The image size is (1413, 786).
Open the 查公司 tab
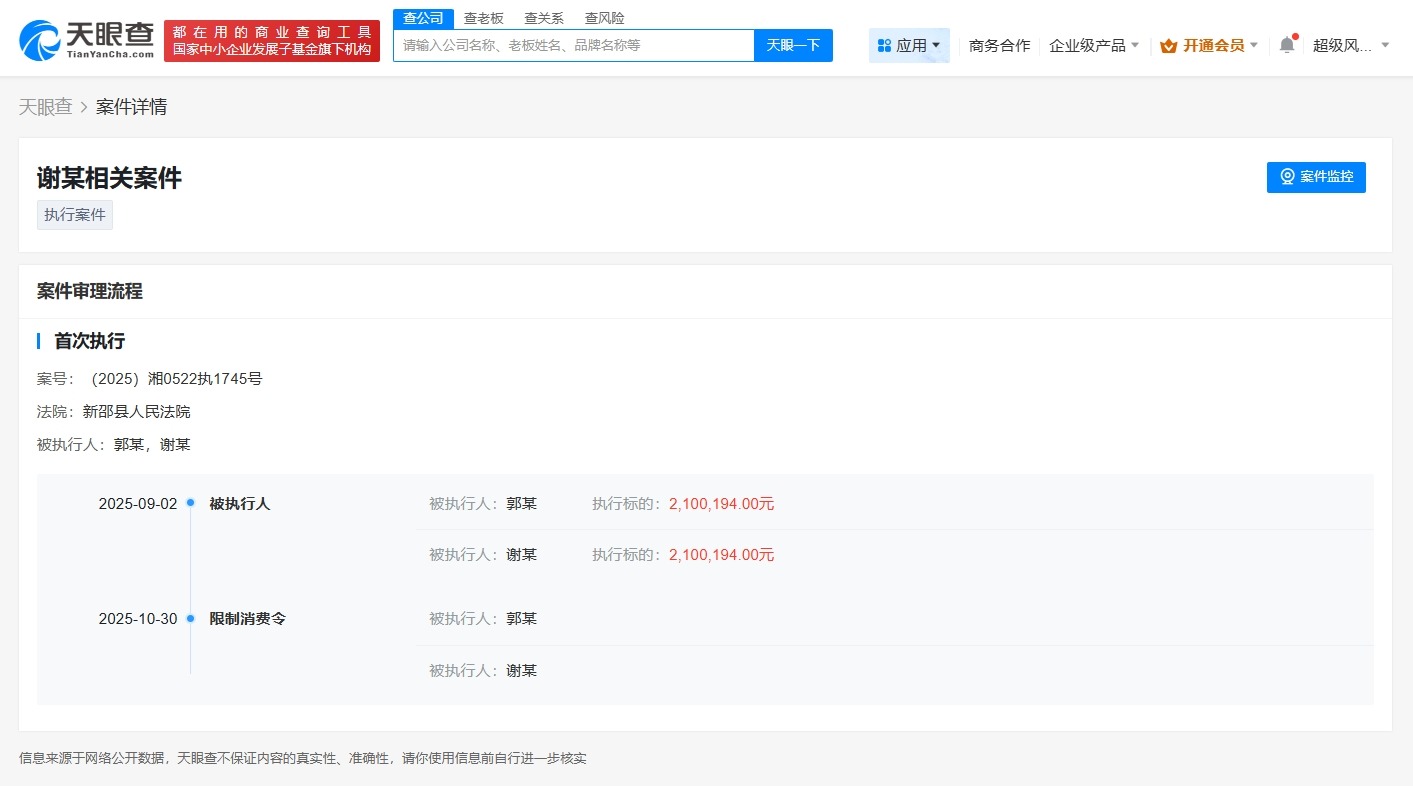coord(423,17)
